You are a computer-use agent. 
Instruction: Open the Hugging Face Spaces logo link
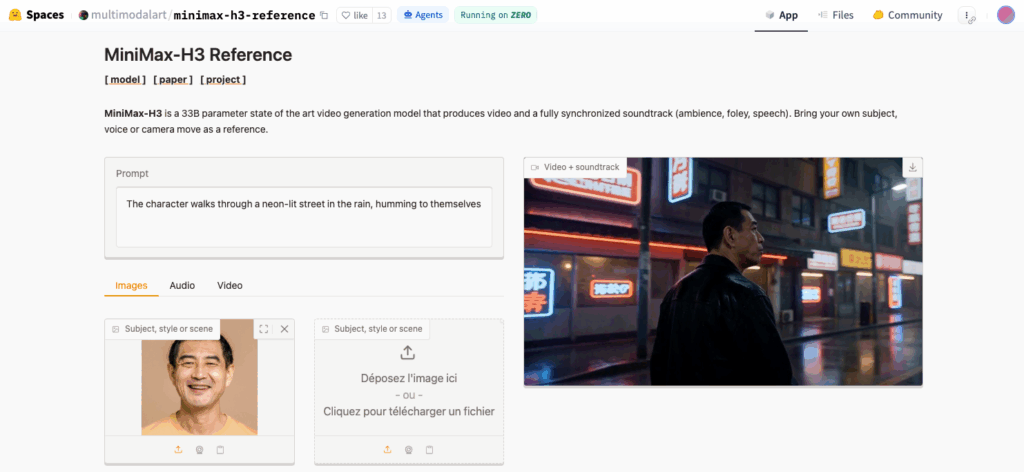pyautogui.click(x=37, y=15)
